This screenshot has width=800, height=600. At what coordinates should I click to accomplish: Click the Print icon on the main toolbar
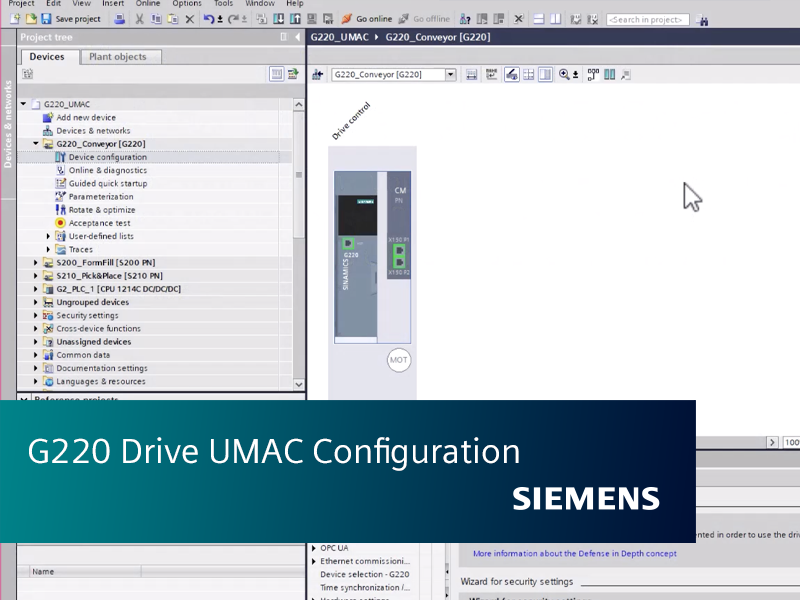click(121, 19)
